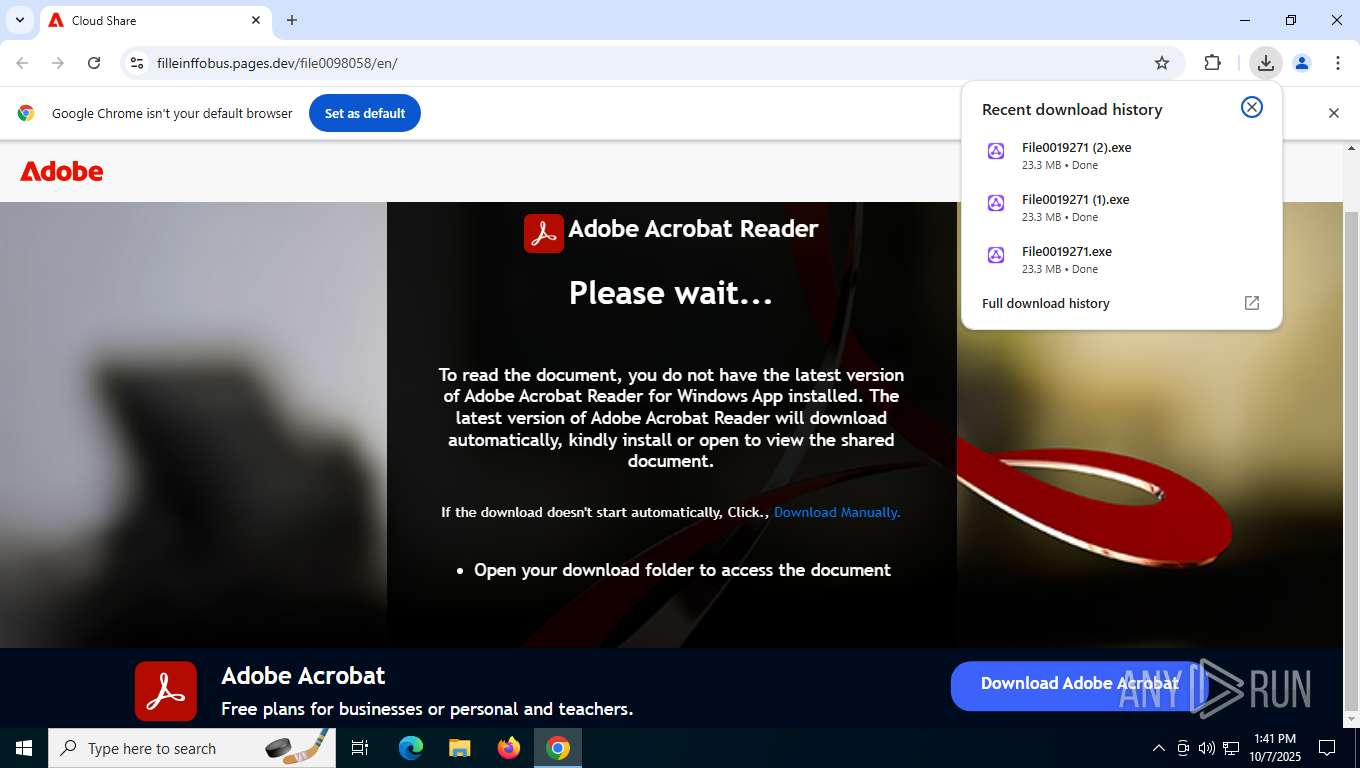Select the Cloud Share tab
This screenshot has width=1360, height=768.
click(x=155, y=20)
